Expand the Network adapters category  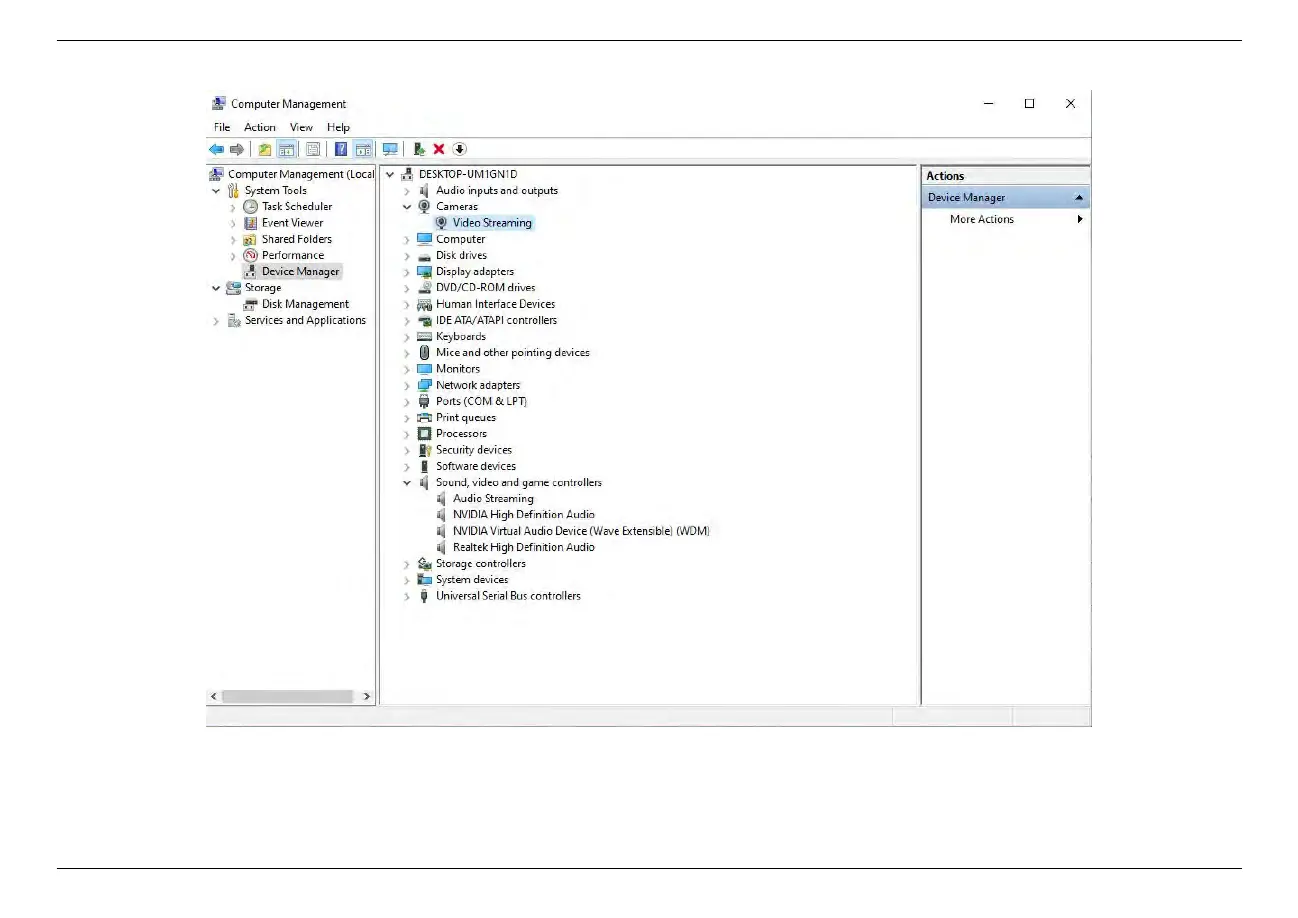click(x=407, y=386)
